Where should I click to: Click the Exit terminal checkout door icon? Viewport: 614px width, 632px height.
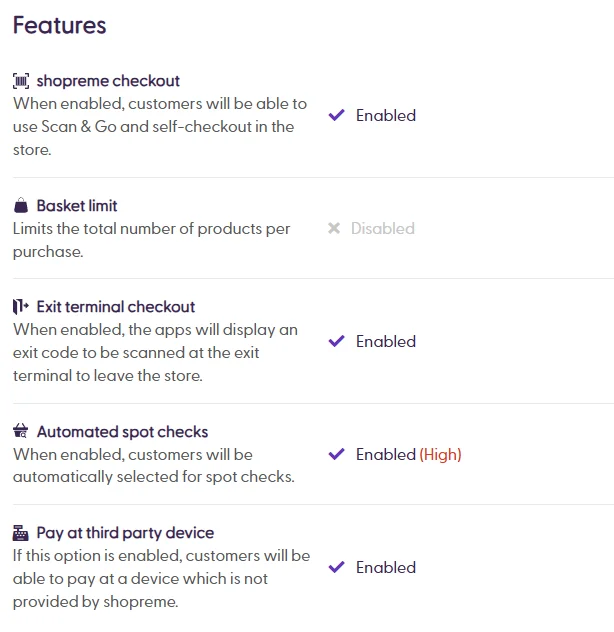21,307
